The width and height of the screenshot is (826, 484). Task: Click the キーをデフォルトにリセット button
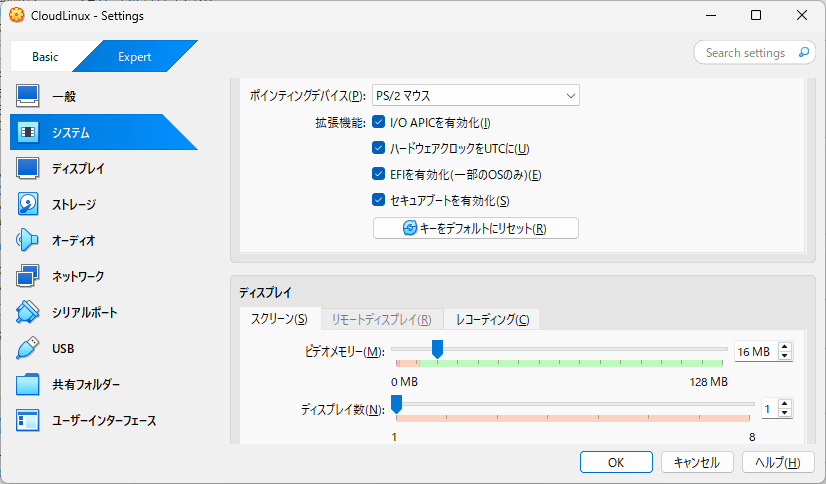476,228
